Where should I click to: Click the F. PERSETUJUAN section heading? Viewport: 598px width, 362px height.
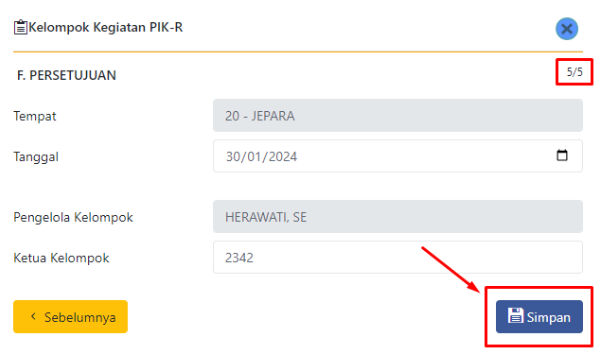(66, 75)
